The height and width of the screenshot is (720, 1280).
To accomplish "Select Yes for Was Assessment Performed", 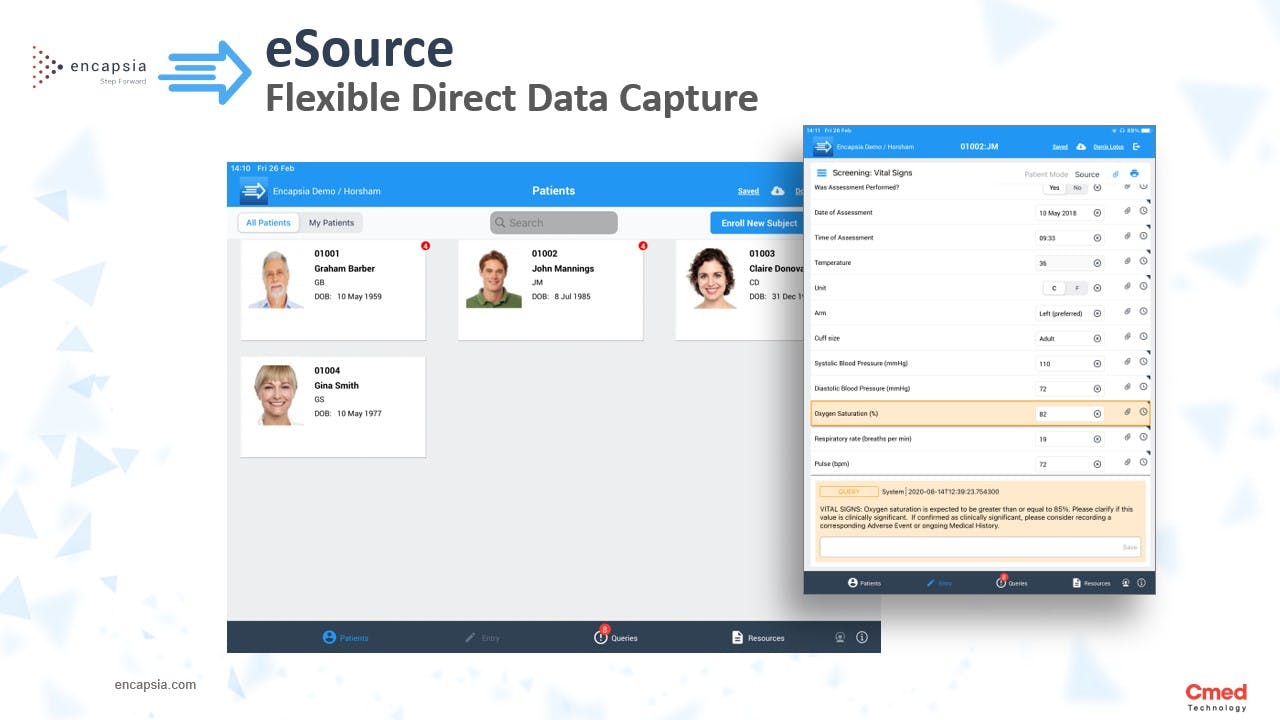I will 1054,188.
